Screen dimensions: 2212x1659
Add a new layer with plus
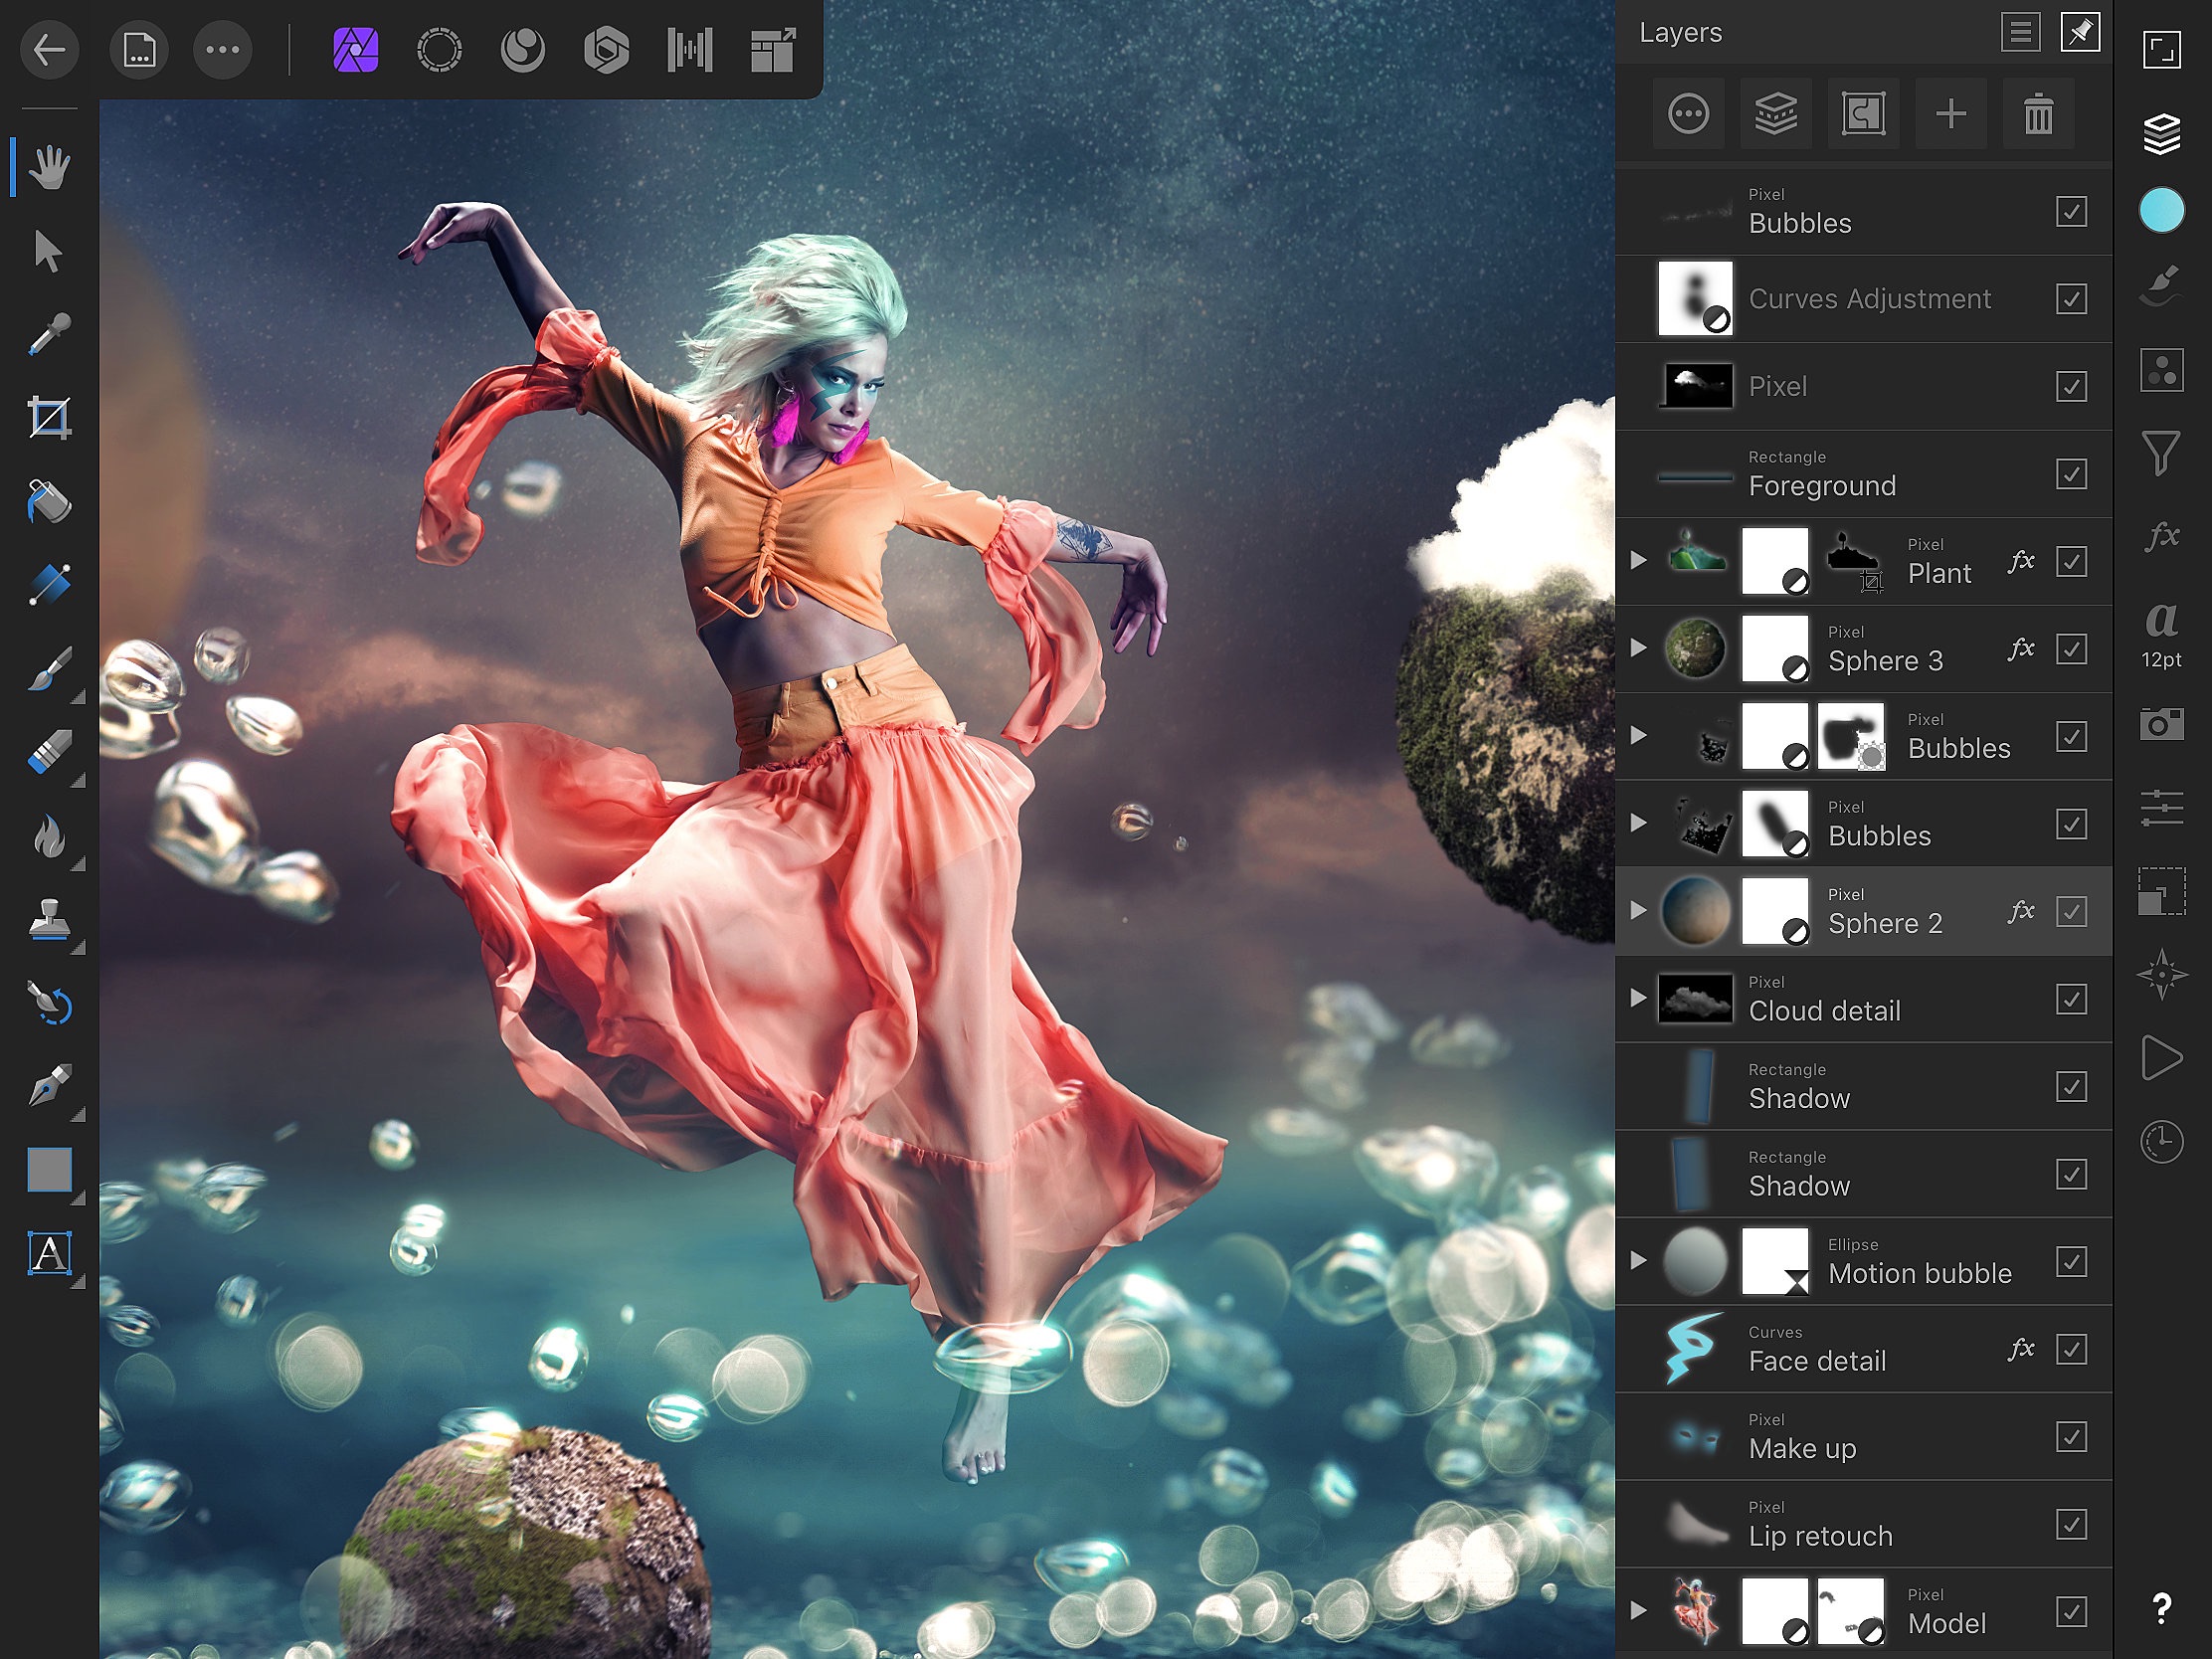[x=1951, y=114]
